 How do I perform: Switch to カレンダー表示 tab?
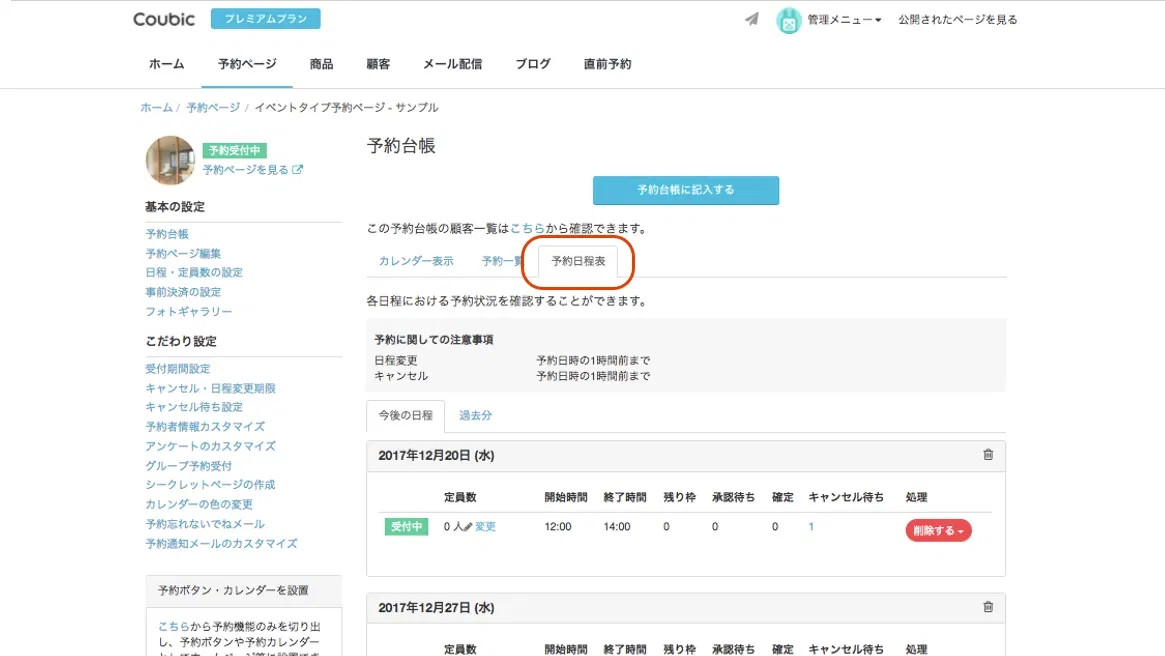coord(416,261)
